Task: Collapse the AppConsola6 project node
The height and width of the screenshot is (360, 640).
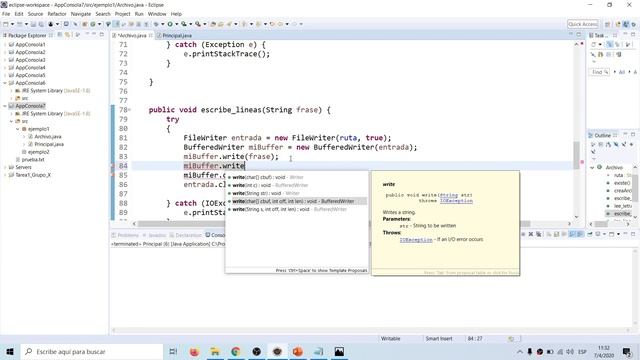Action: click(x=5, y=83)
